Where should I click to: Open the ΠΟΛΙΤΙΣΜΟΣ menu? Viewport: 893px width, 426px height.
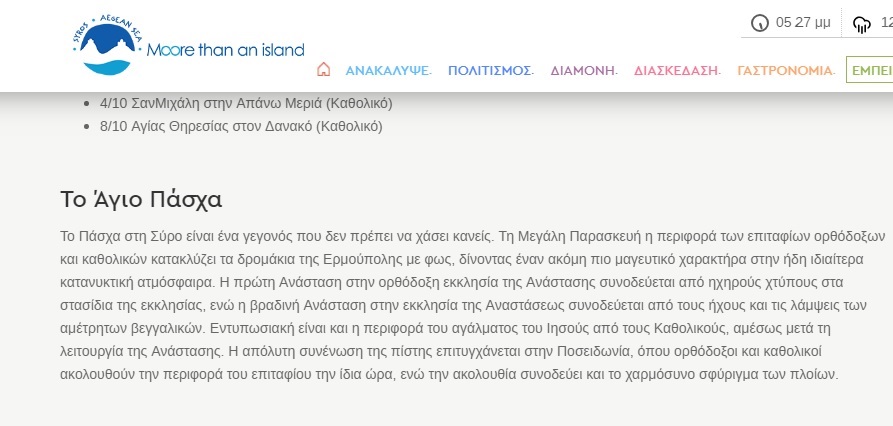click(x=490, y=71)
